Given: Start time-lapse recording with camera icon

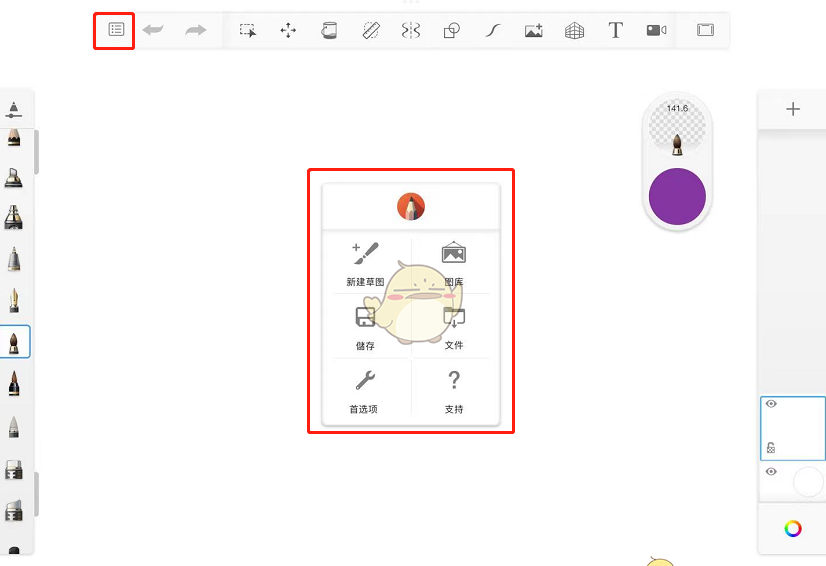Looking at the screenshot, I should 656,30.
